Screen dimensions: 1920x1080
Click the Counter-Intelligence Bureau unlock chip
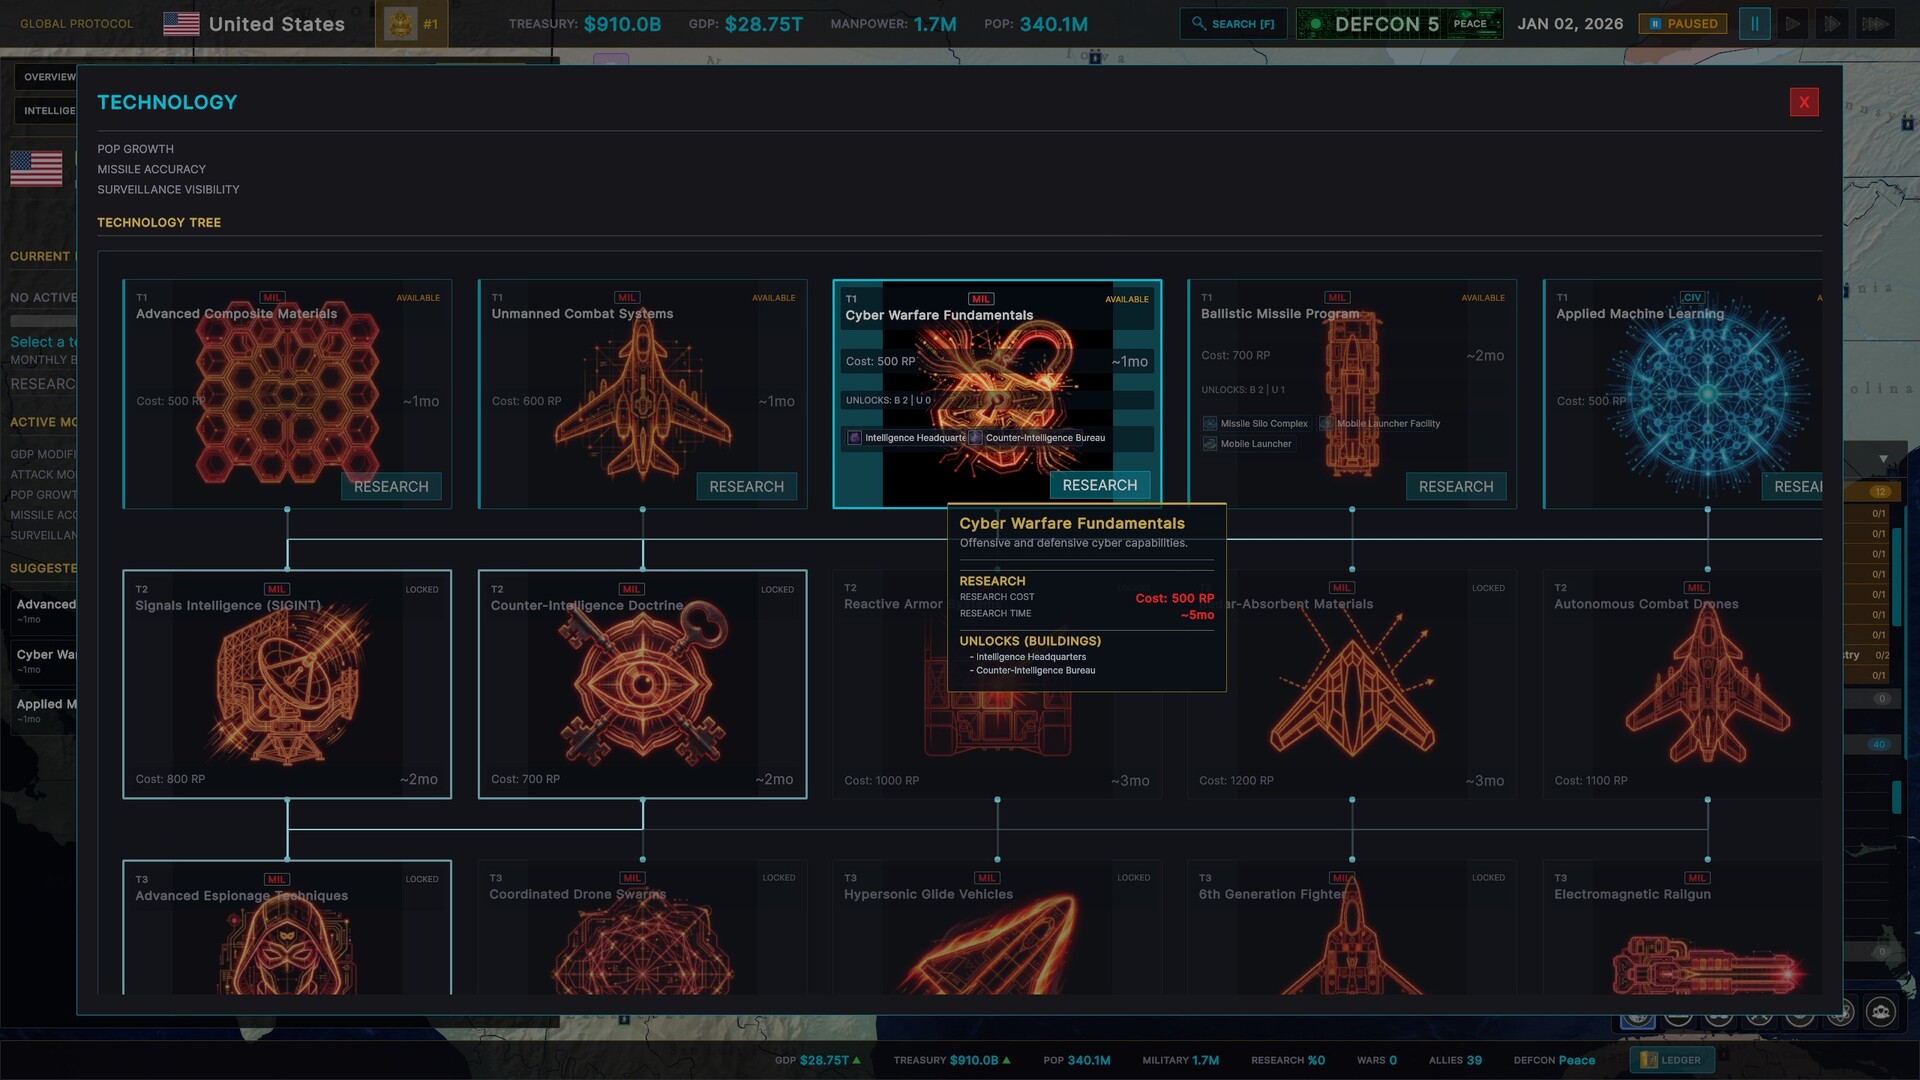[x=1040, y=438]
